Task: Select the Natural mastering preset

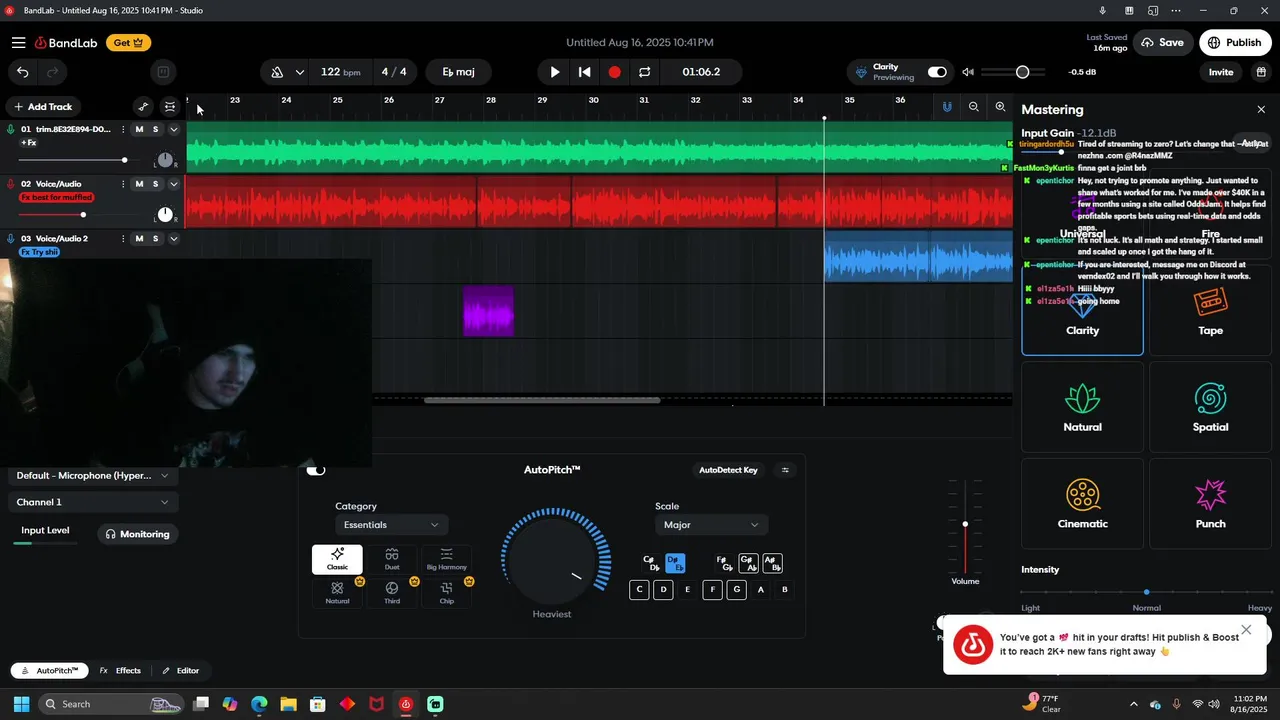Action: (1082, 407)
